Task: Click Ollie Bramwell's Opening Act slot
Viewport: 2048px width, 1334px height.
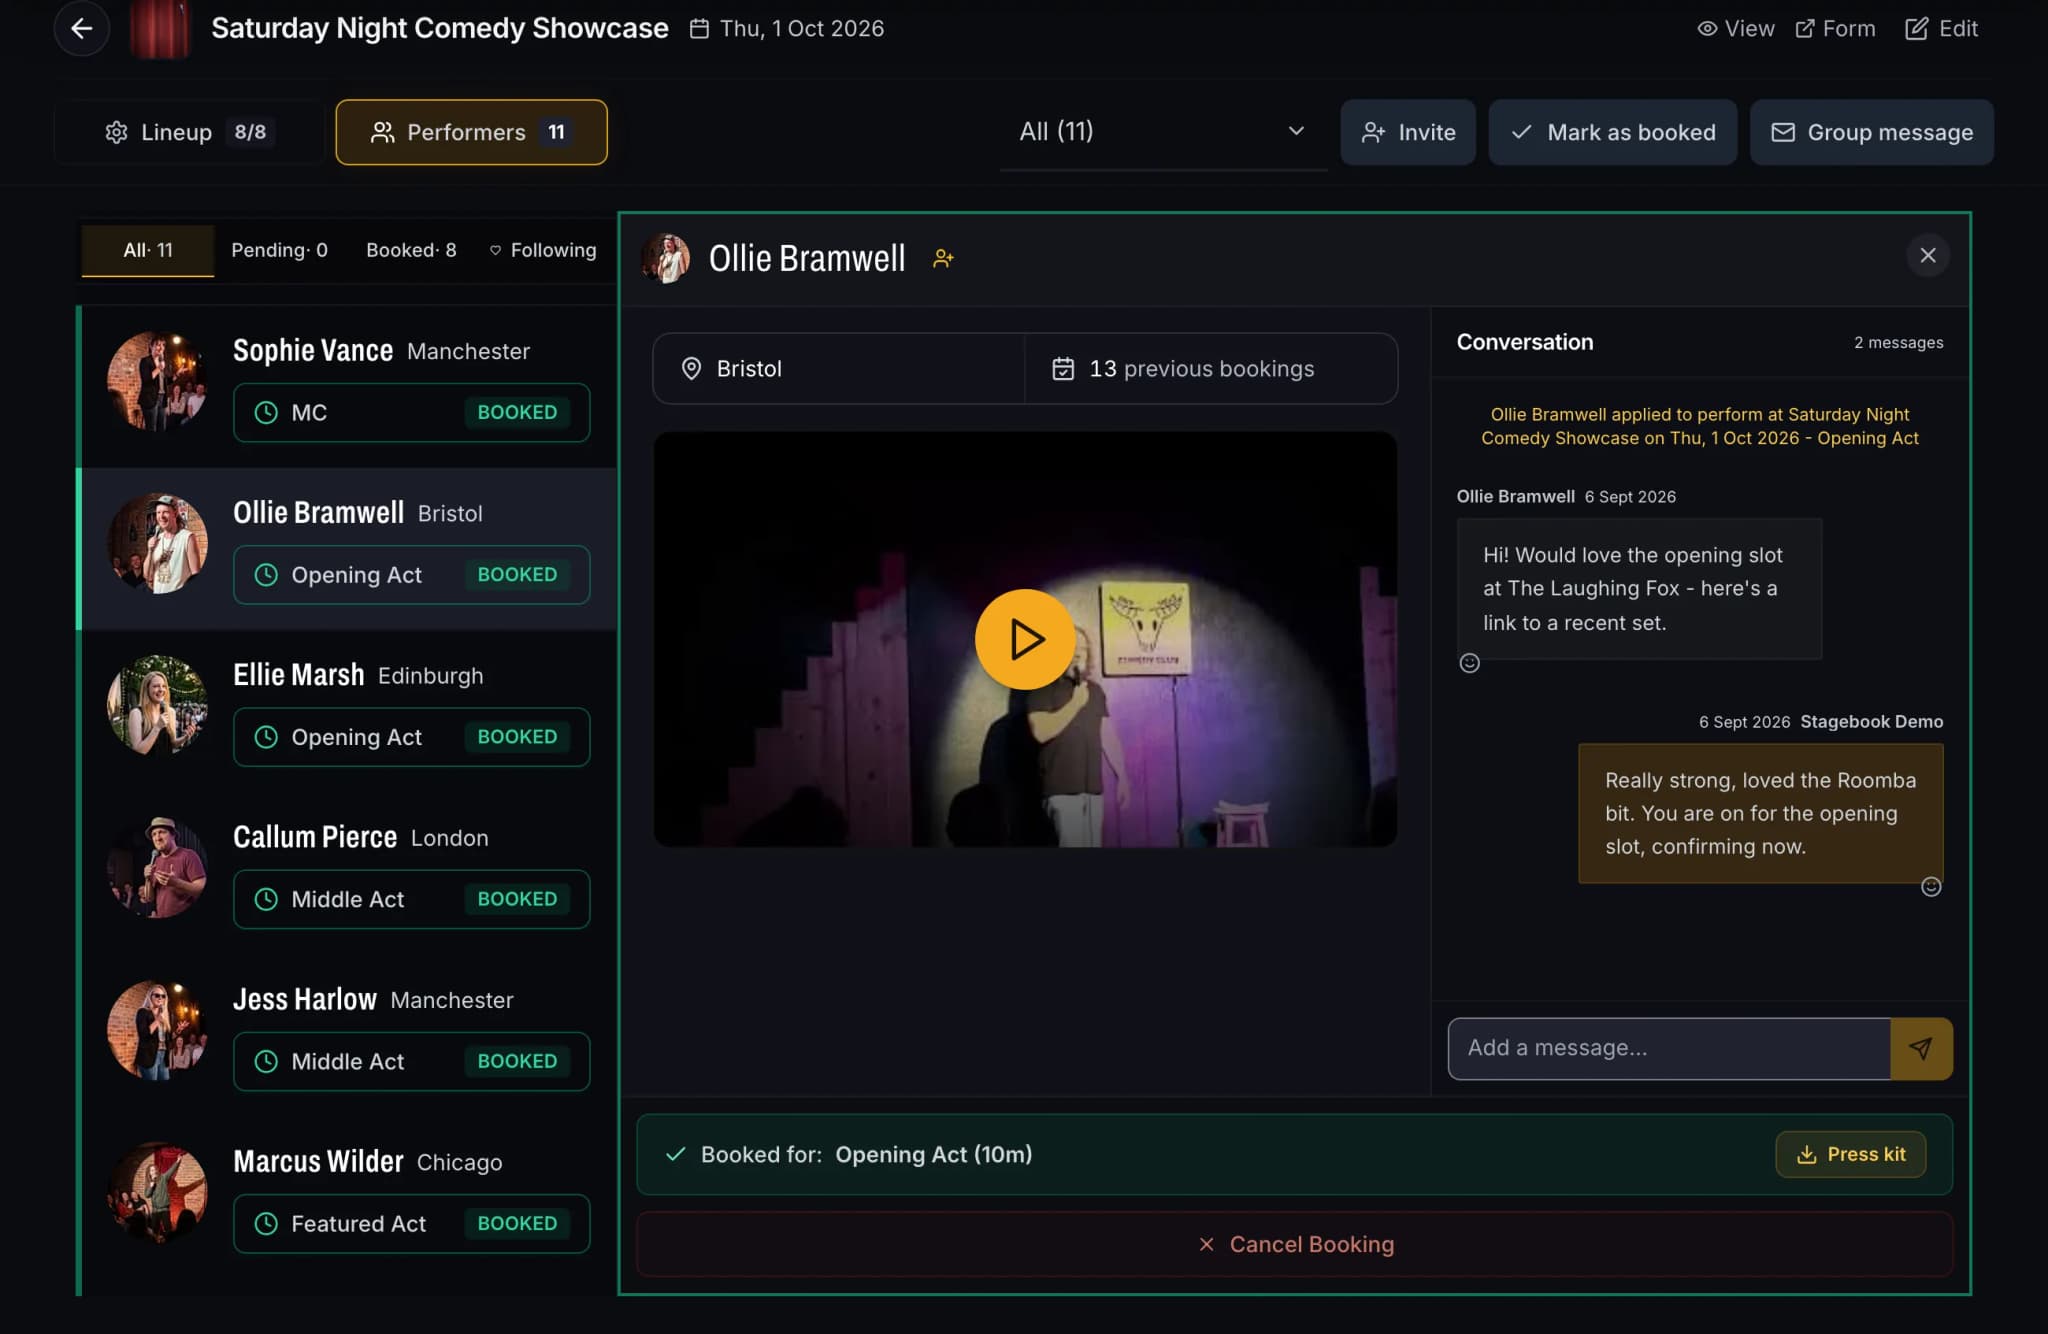Action: pyautogui.click(x=411, y=574)
